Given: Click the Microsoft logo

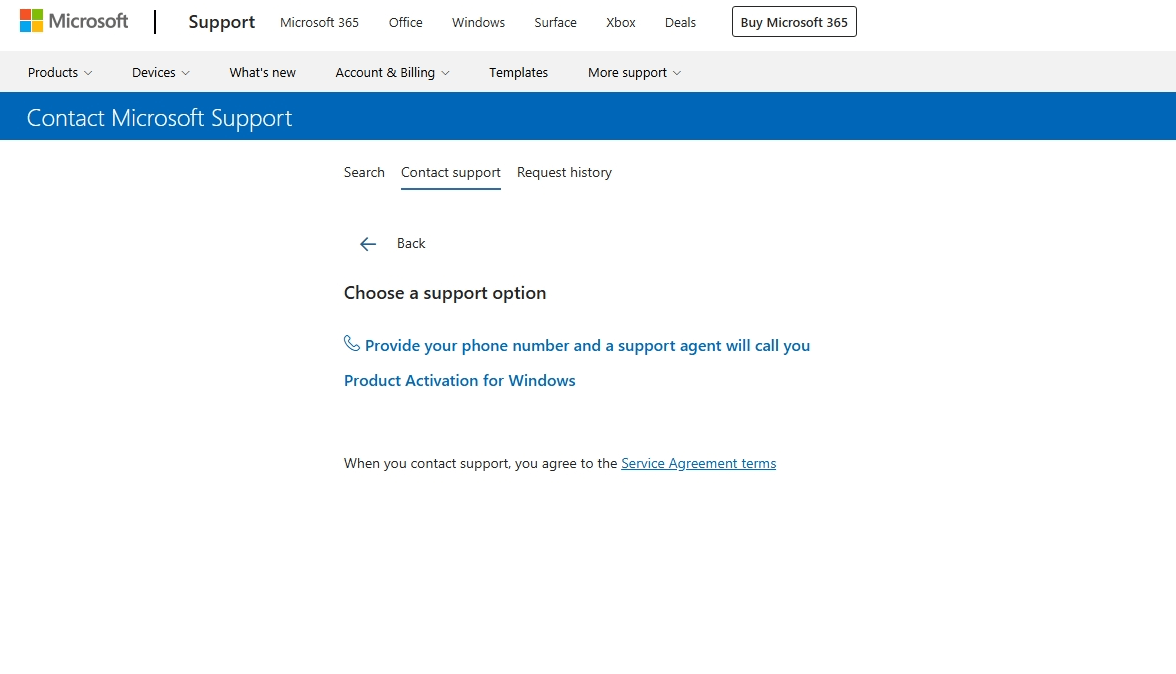Looking at the screenshot, I should click(x=74, y=21).
